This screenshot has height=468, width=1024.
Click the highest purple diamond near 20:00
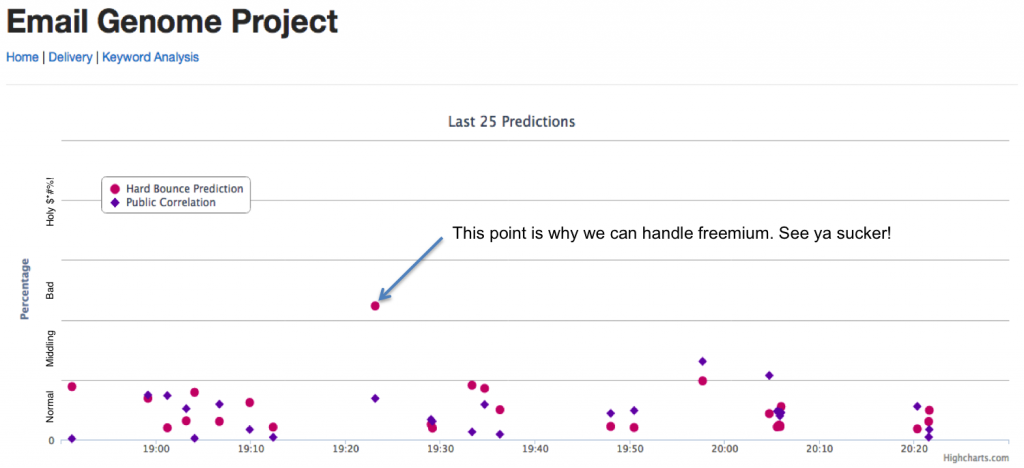(702, 361)
